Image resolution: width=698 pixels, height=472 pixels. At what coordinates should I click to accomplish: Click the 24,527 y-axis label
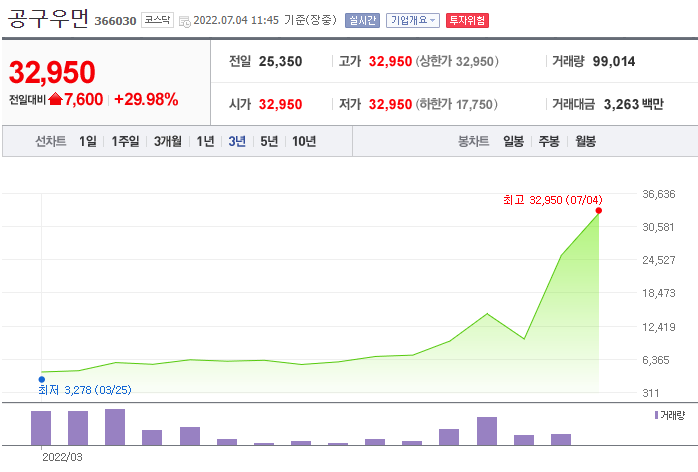click(659, 260)
